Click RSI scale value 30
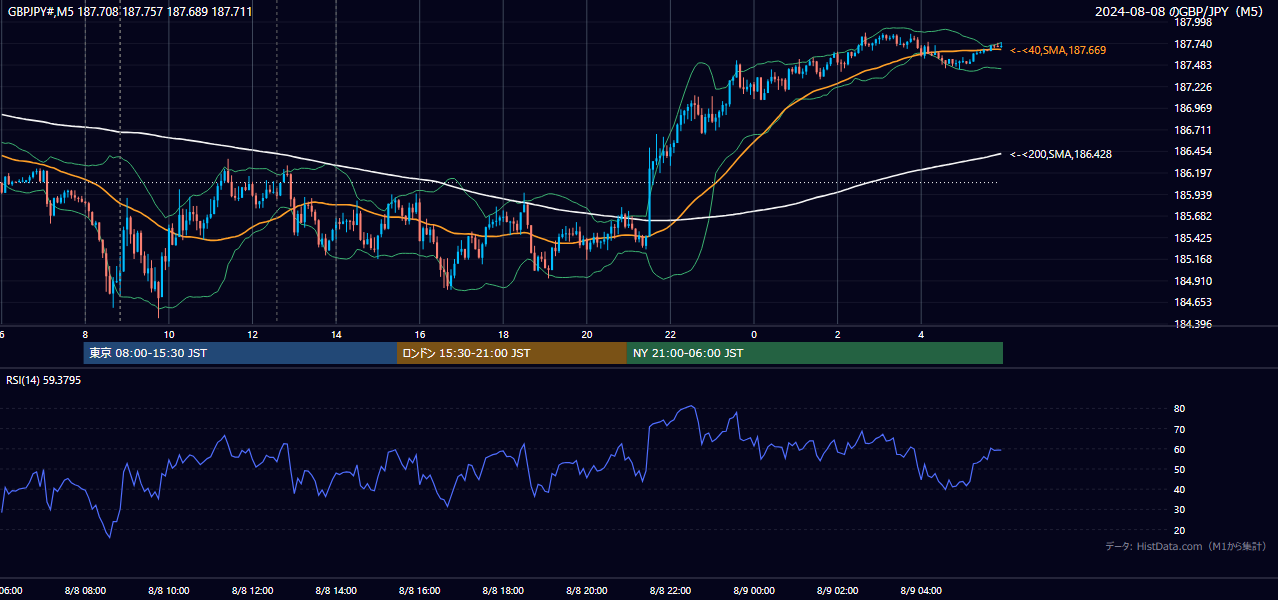Viewport: 1278px width, 600px height. (1179, 510)
